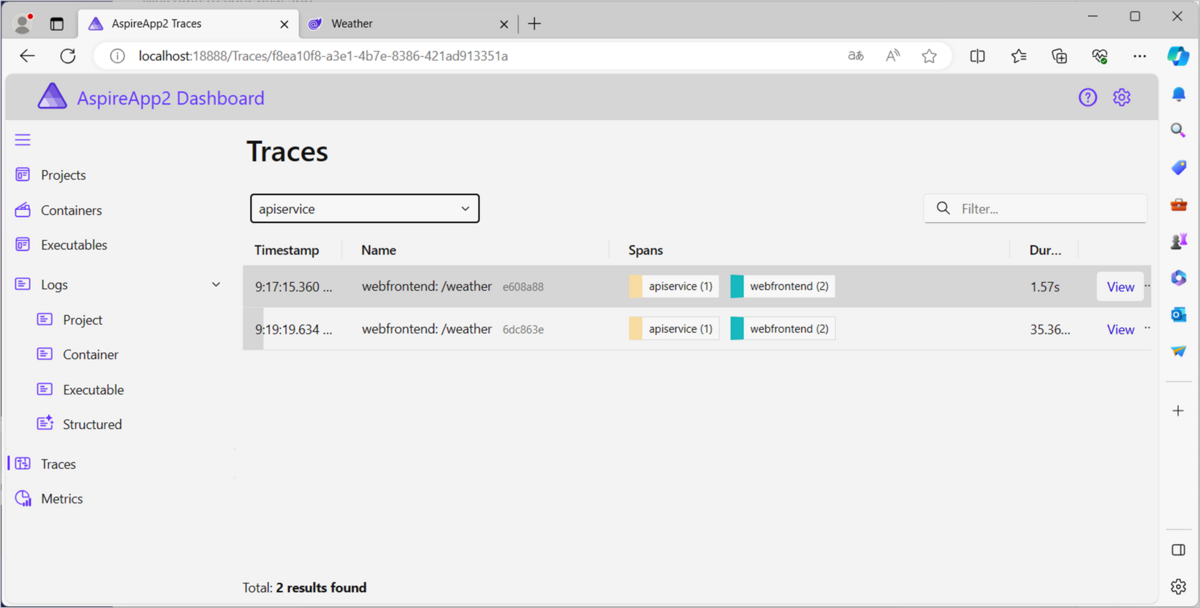This screenshot has width=1200, height=608.
Task: Click the browser address bar URL
Action: [323, 56]
